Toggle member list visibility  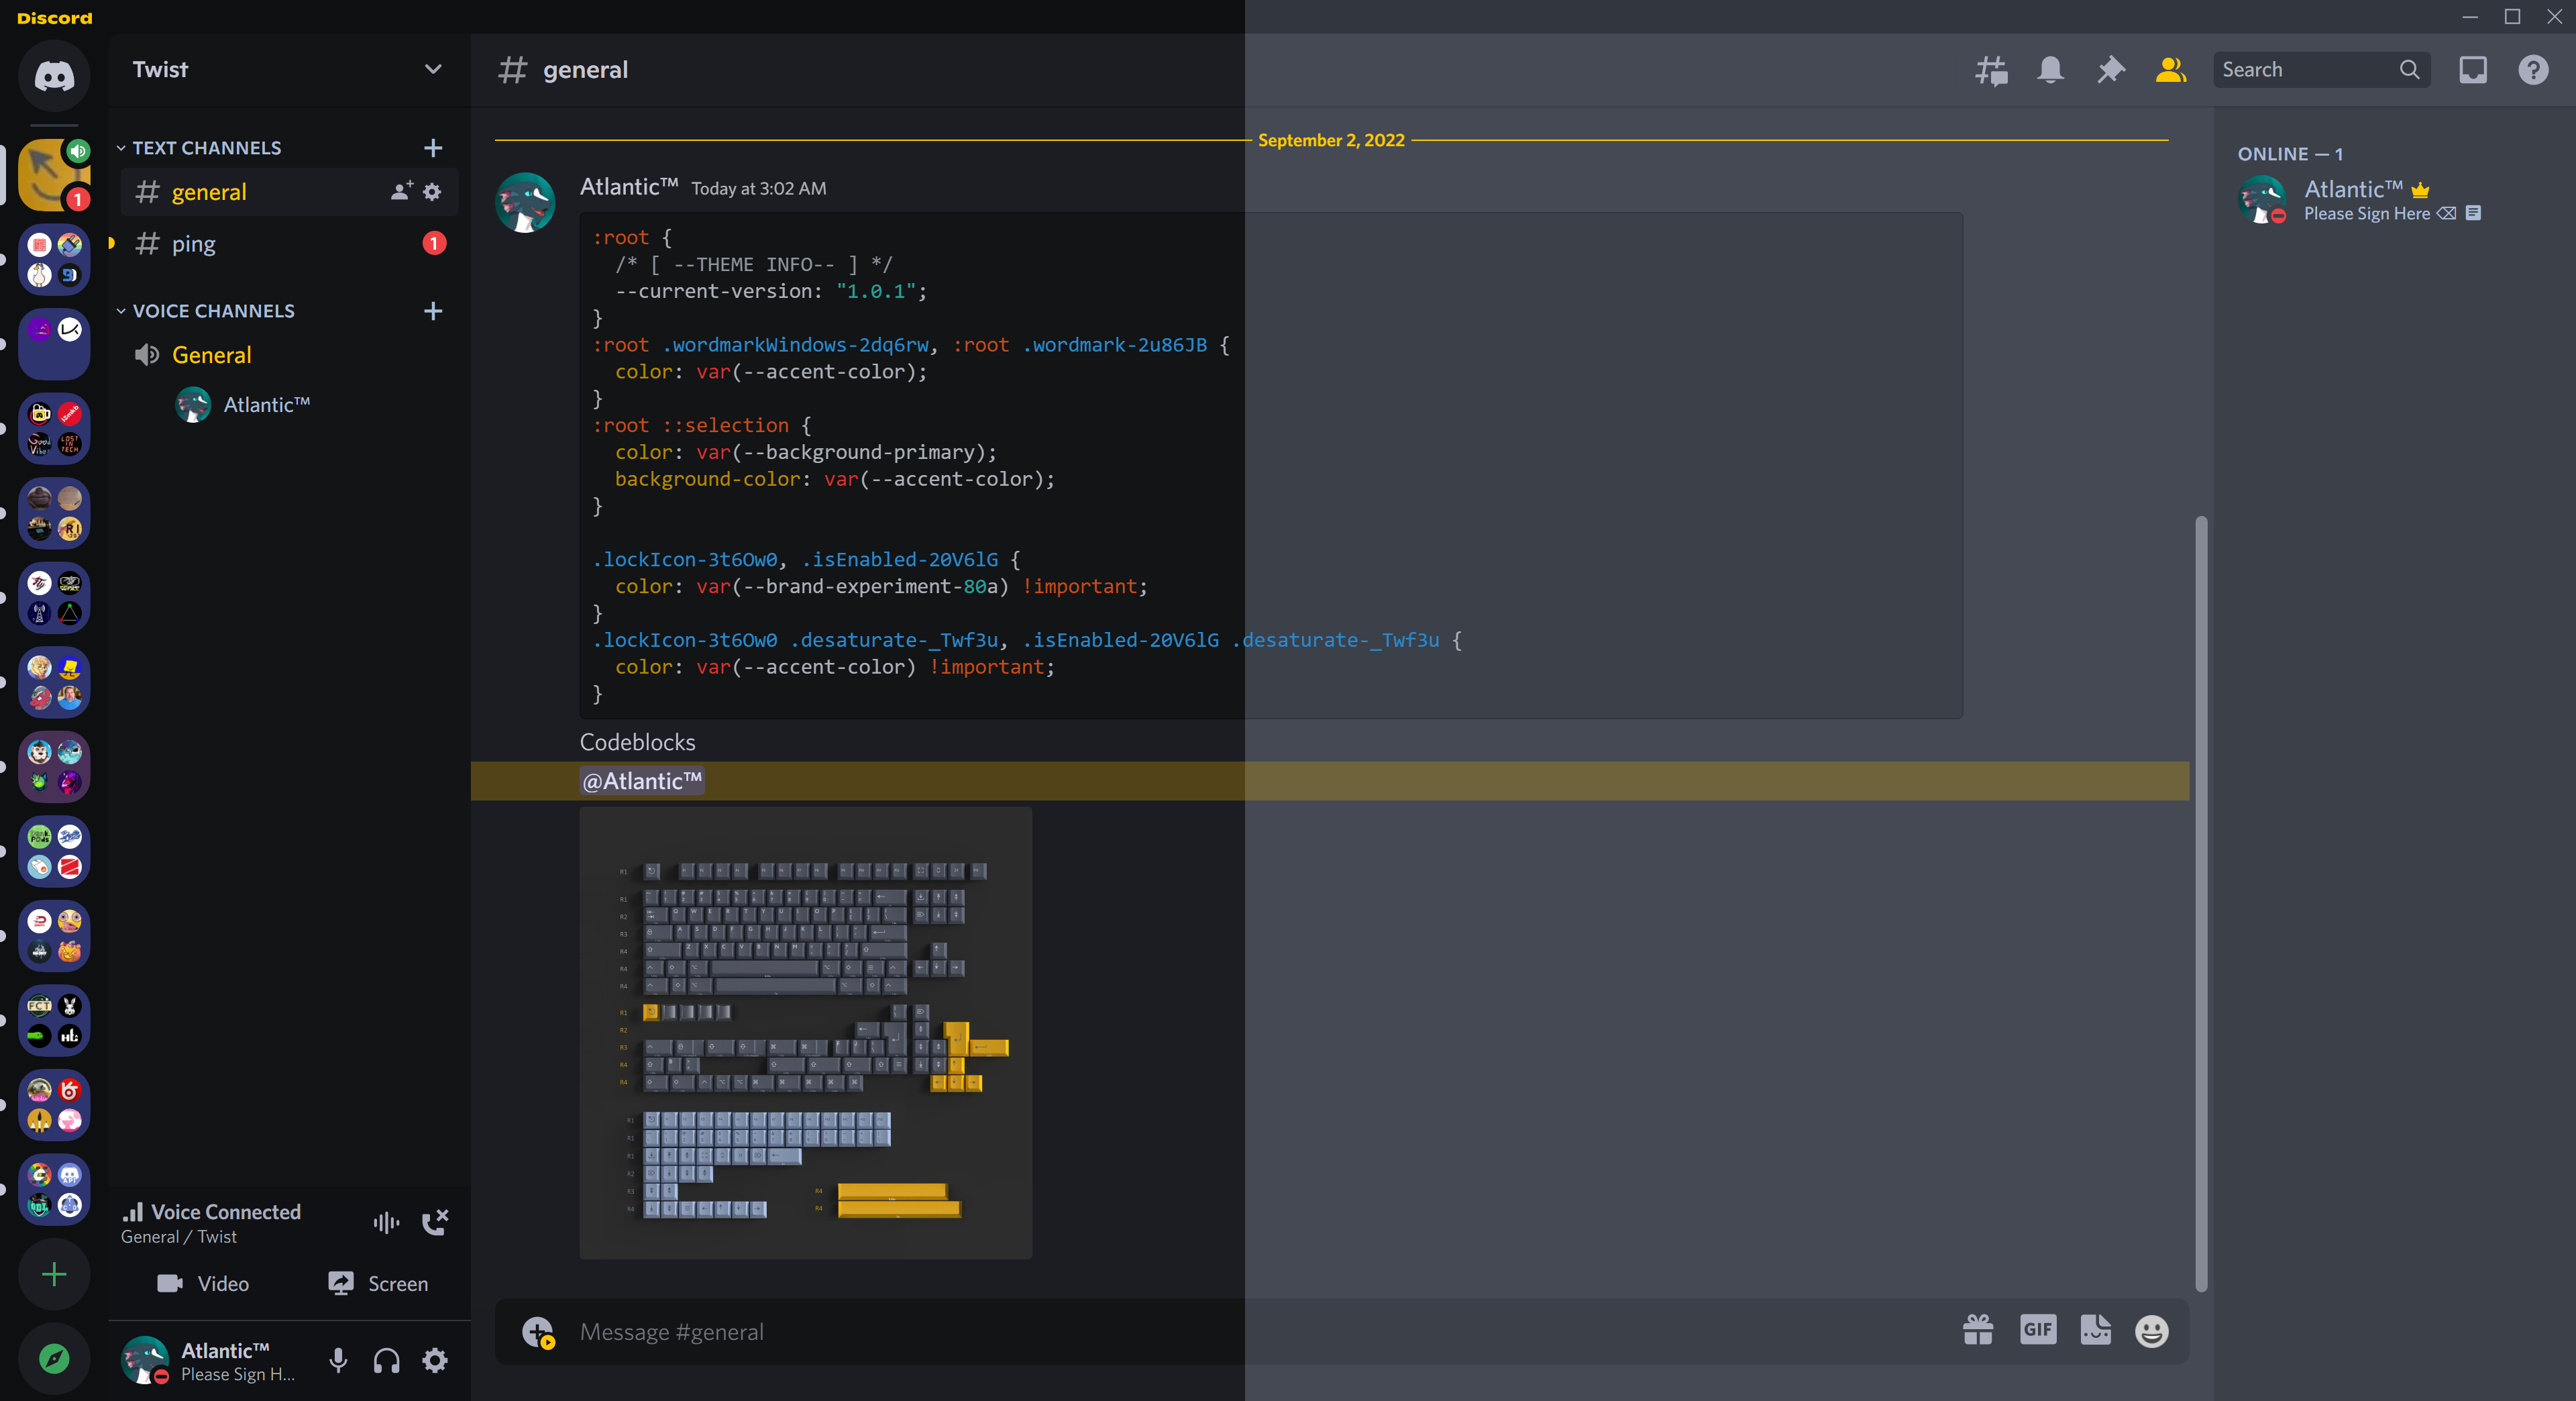tap(2170, 70)
